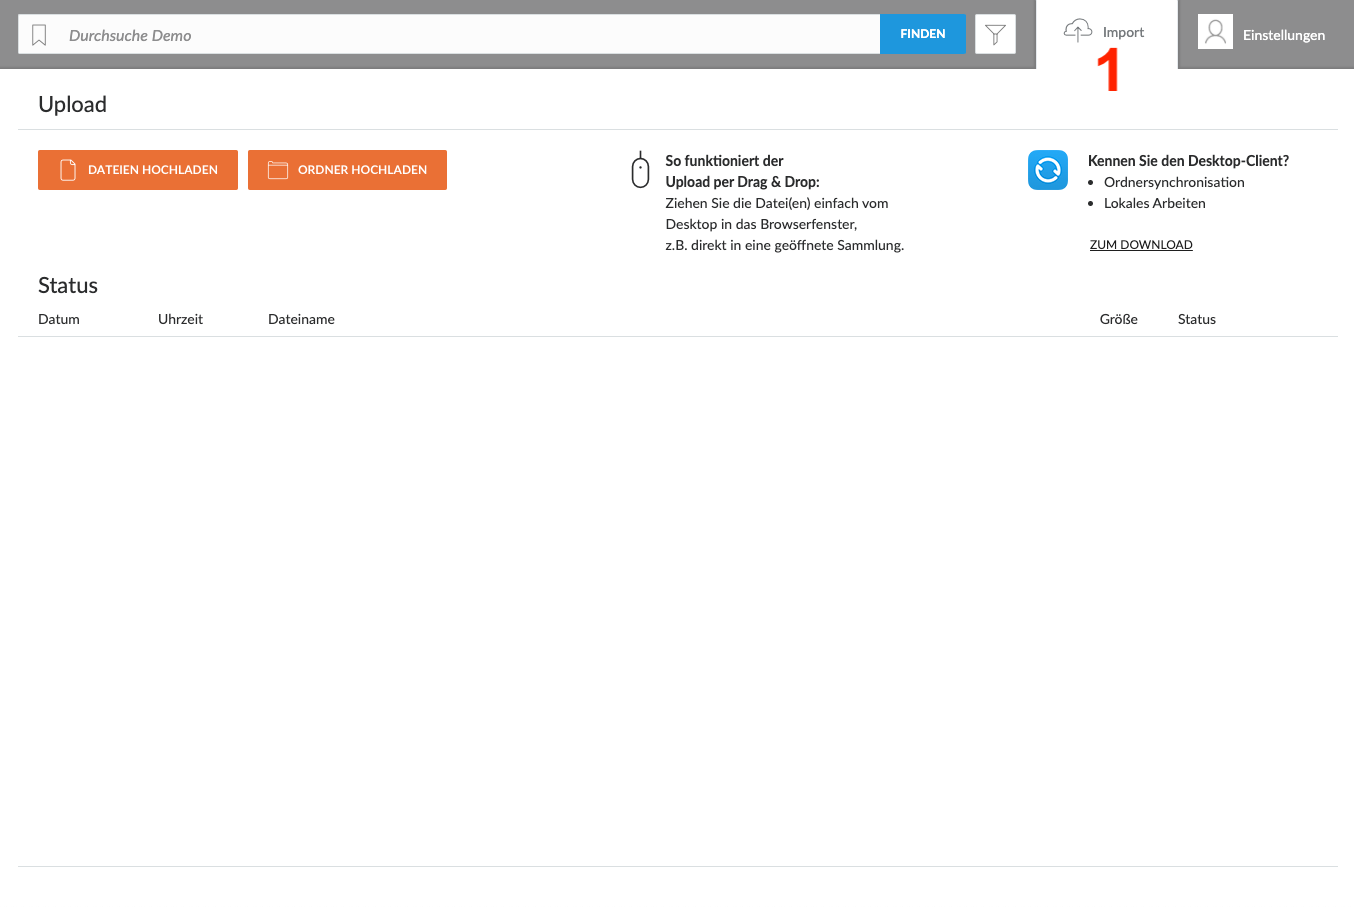The image size is (1354, 907).
Task: Click the Ordnersynchronisation bullet text
Action: coord(1174,182)
